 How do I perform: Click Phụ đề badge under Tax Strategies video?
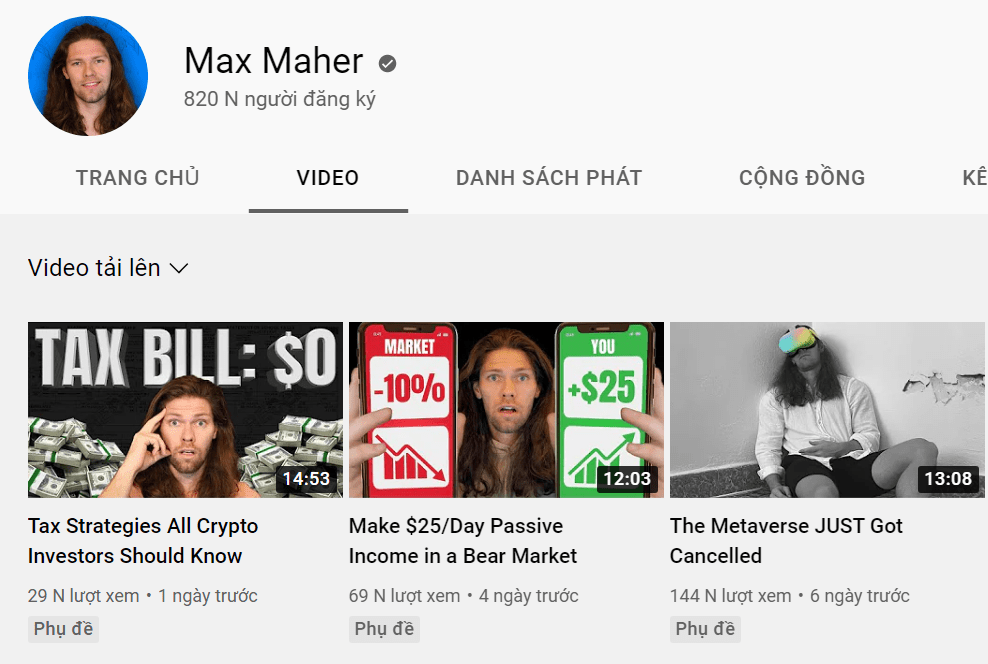(x=63, y=629)
